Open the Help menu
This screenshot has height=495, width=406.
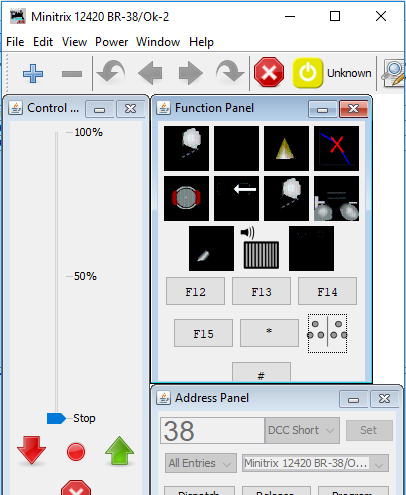point(201,42)
